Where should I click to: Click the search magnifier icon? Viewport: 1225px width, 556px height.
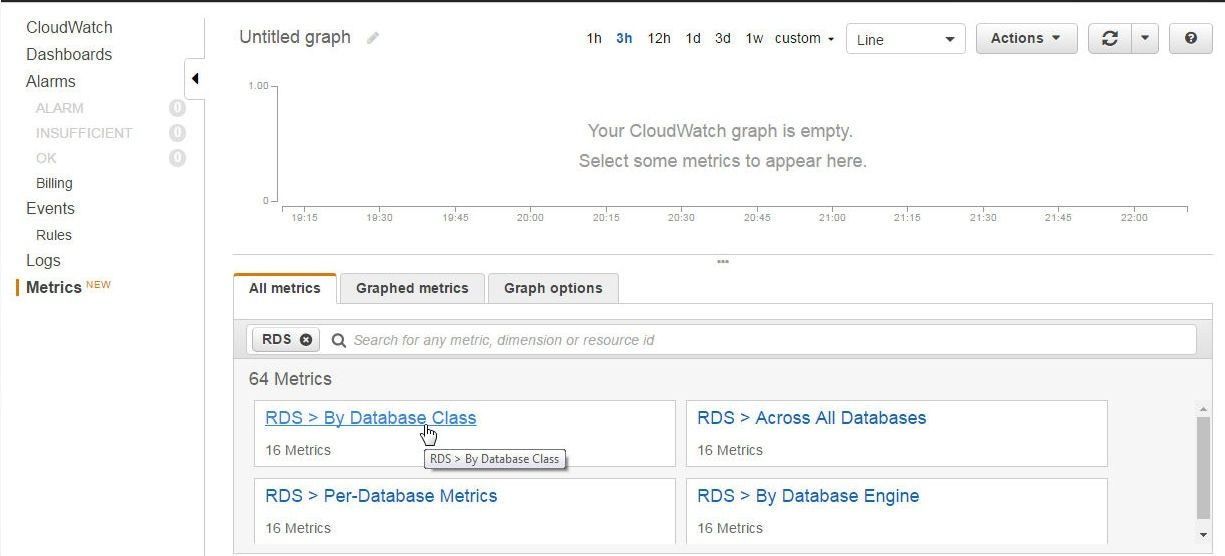tap(339, 340)
